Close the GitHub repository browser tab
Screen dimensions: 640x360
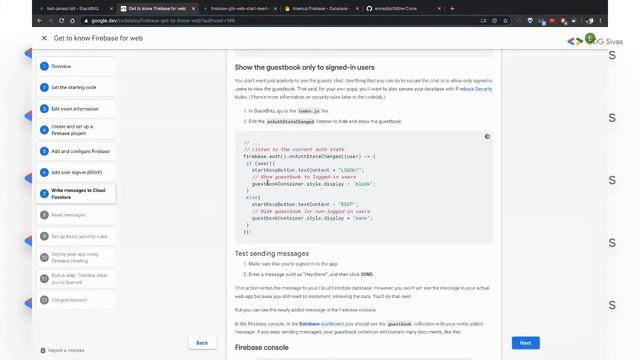click(439, 9)
